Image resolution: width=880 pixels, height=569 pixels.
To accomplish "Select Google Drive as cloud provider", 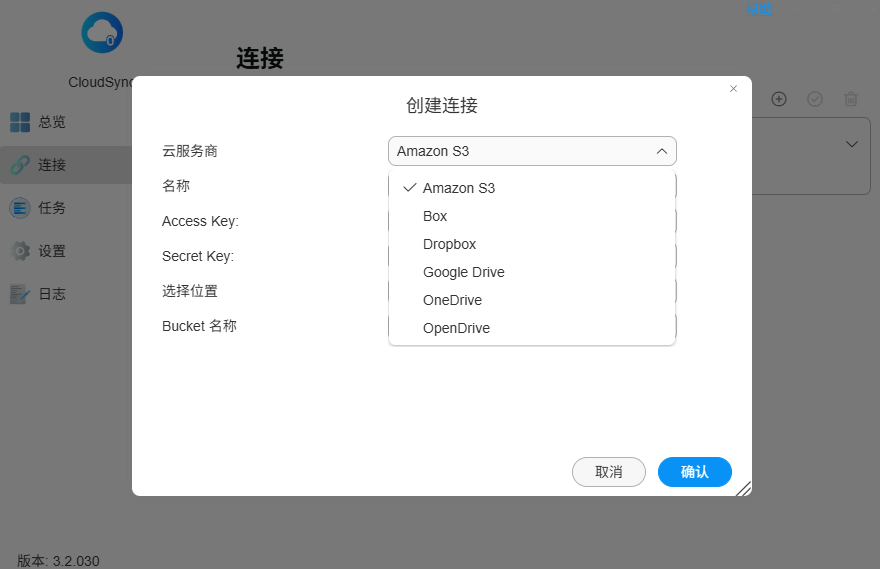I will click(532, 272).
